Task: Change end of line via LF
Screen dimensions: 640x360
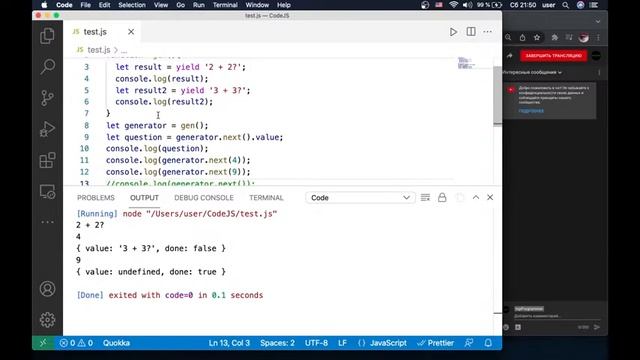Action: tap(342, 343)
